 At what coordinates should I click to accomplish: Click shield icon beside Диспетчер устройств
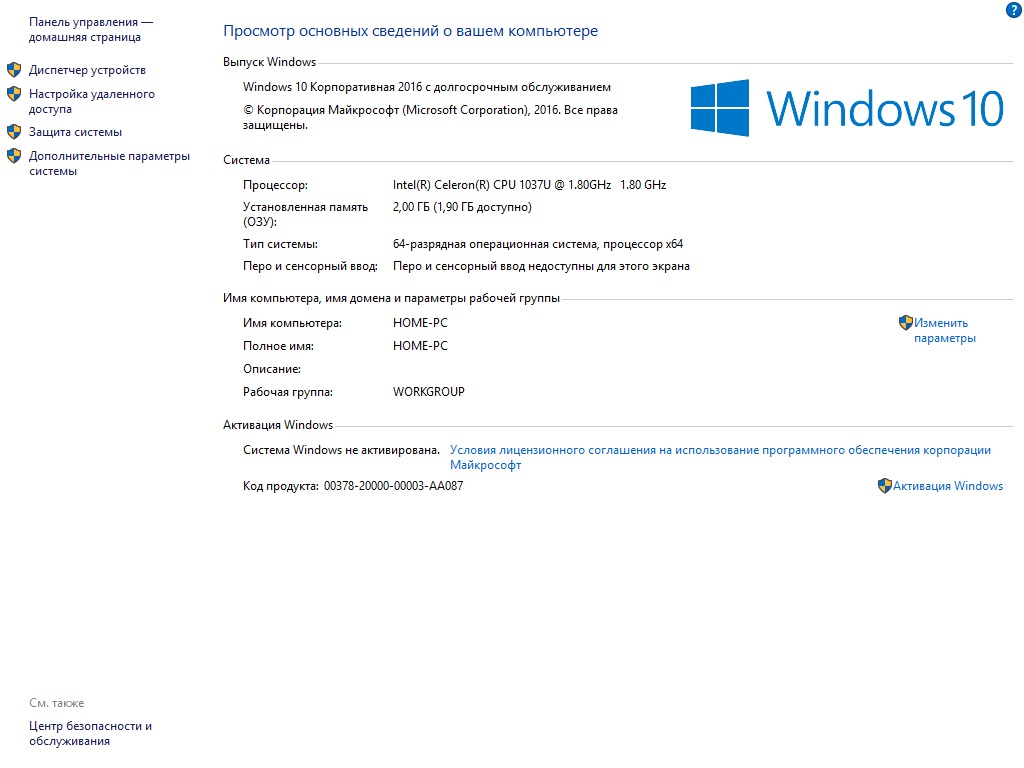pos(14,70)
